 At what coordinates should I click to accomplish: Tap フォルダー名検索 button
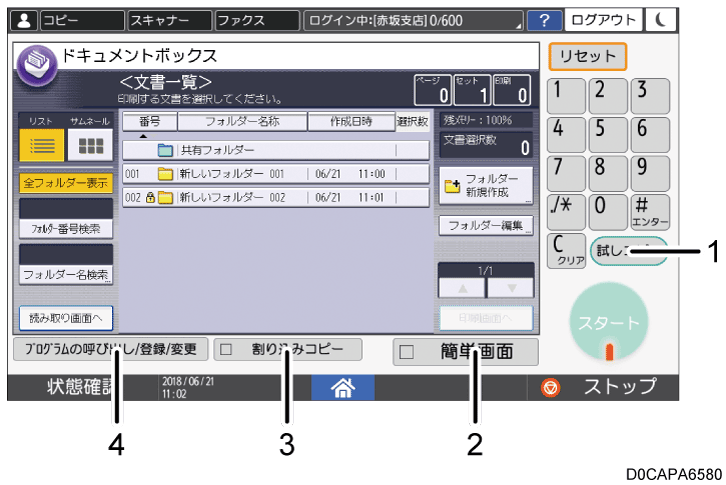tap(66, 275)
